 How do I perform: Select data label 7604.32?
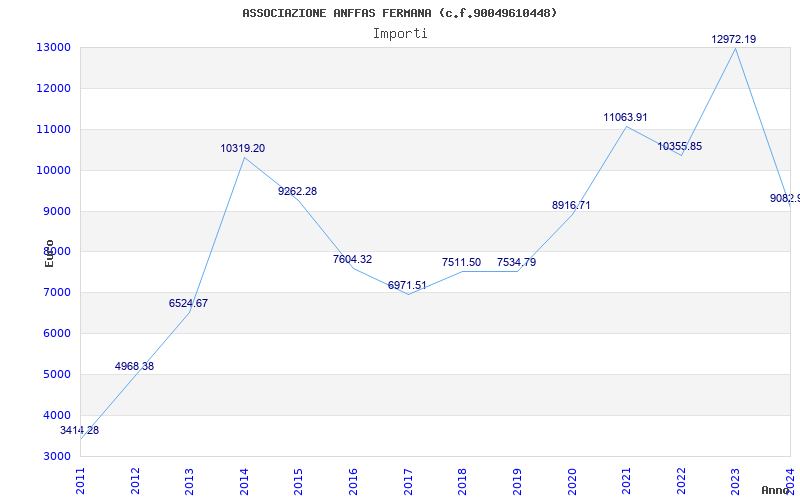(353, 259)
